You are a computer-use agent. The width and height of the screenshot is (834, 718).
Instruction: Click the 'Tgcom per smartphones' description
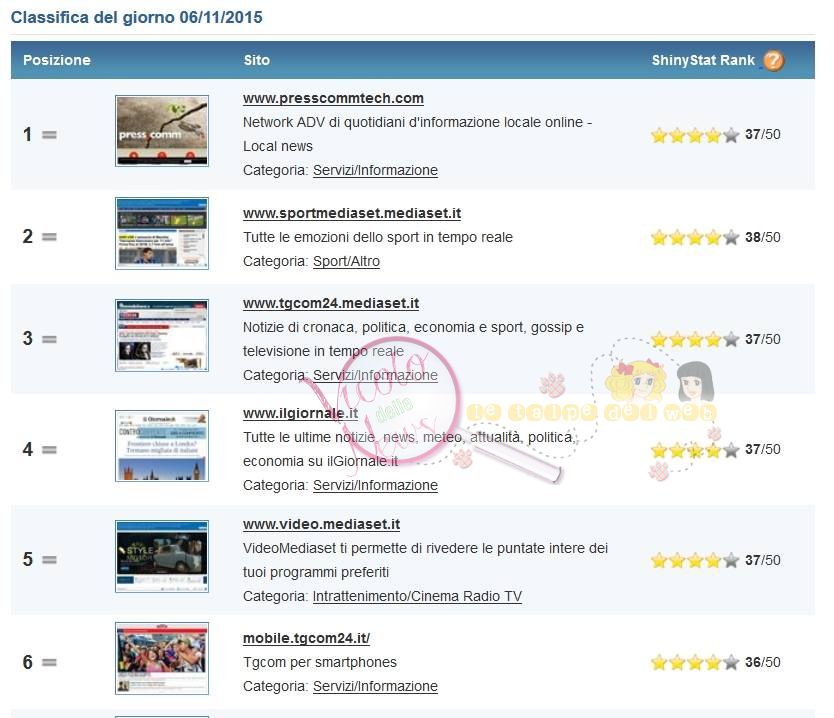[320, 662]
